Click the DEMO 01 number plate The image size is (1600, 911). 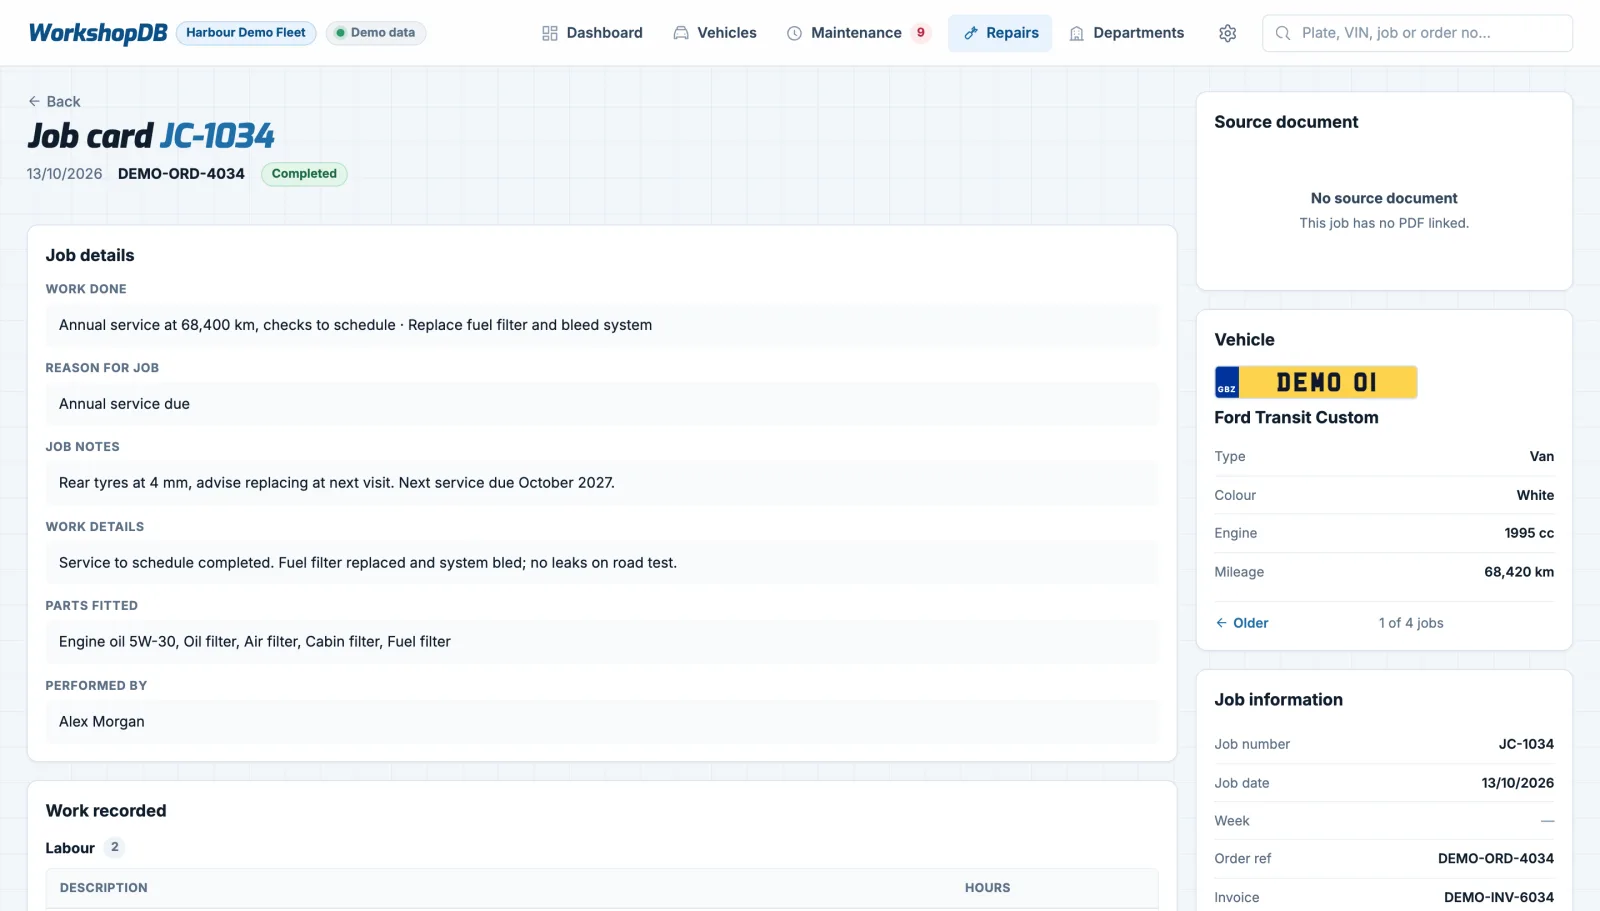(x=1316, y=383)
